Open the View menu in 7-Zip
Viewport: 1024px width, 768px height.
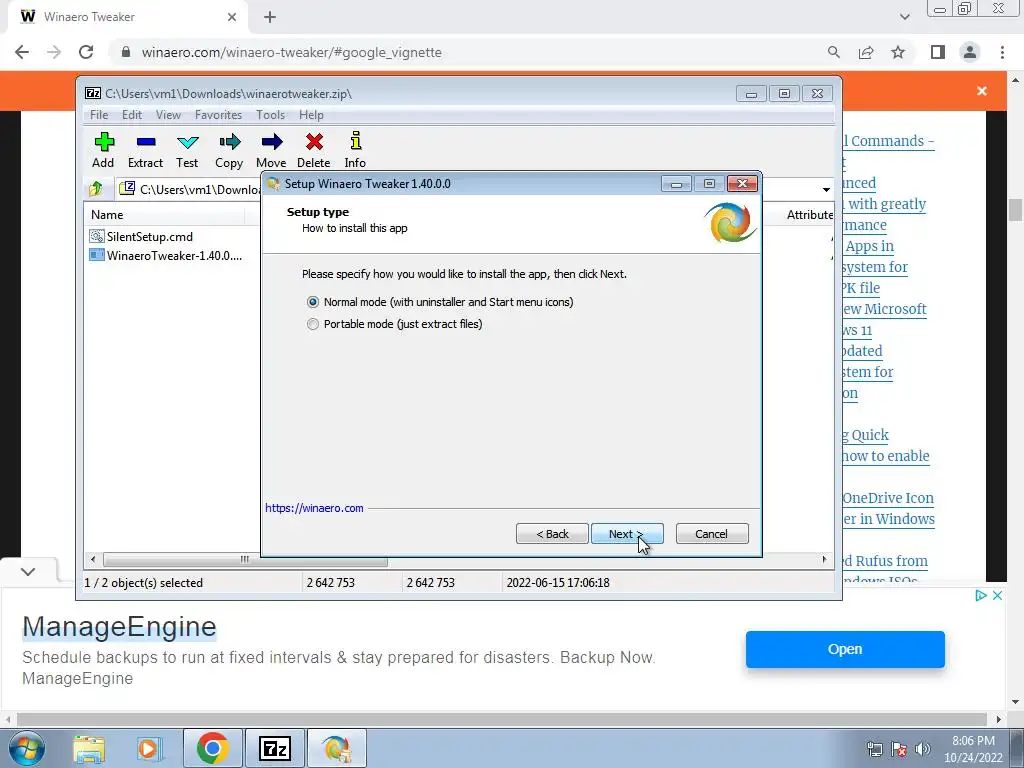tap(168, 115)
